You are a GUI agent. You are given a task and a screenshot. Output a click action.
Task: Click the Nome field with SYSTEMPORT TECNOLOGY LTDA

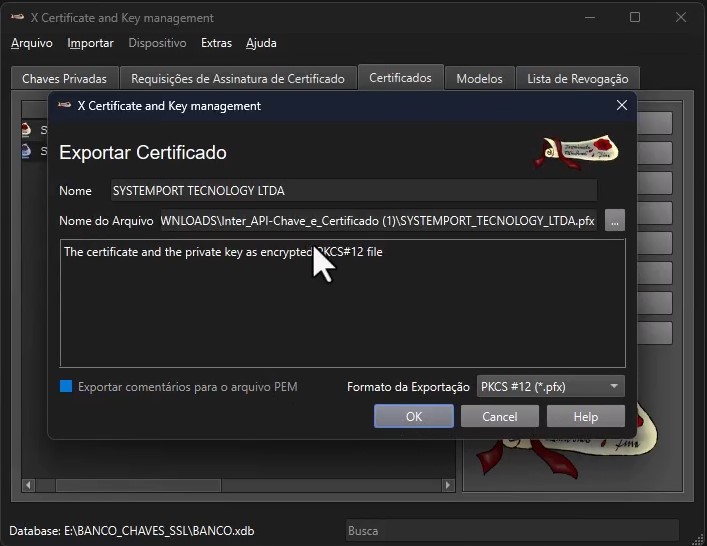tap(354, 191)
